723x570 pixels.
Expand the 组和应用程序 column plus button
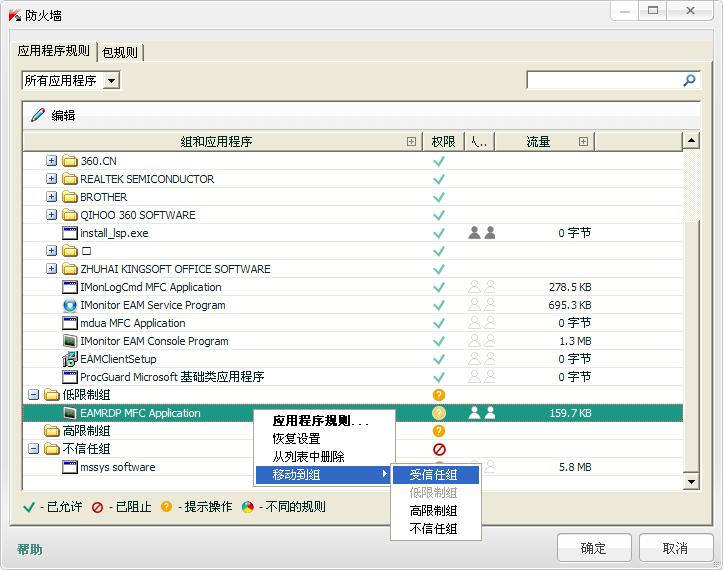pos(411,142)
